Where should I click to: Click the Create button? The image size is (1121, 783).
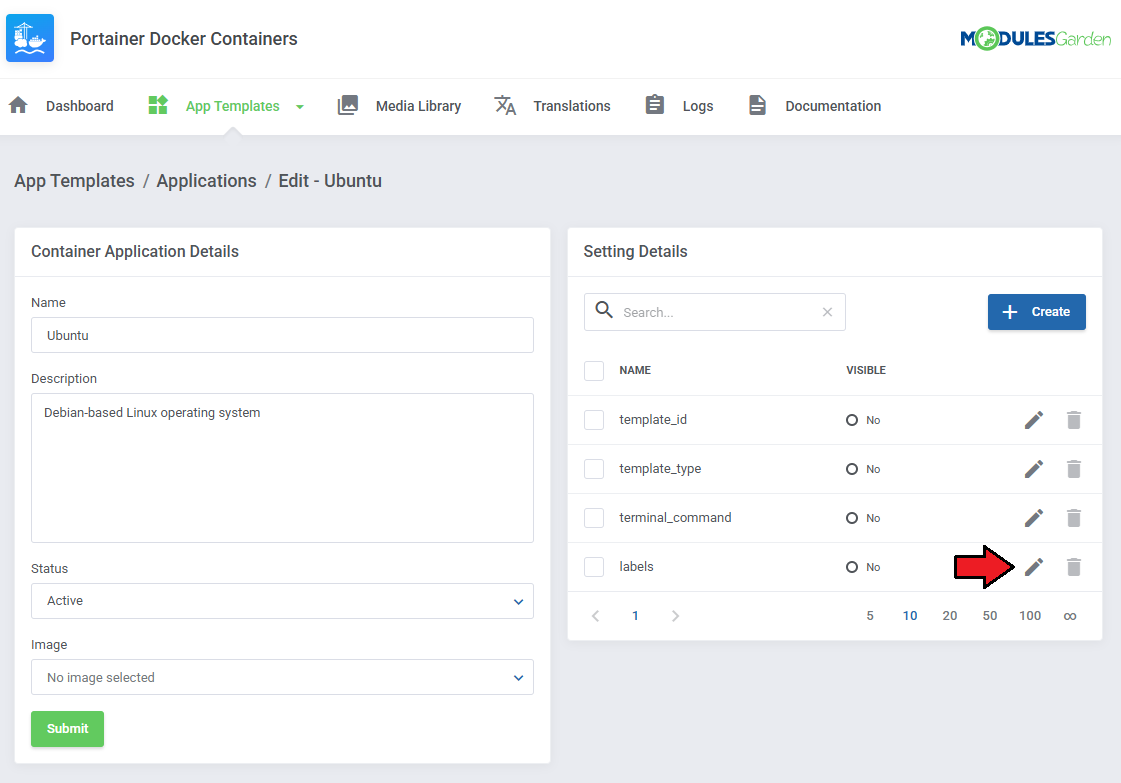point(1037,312)
